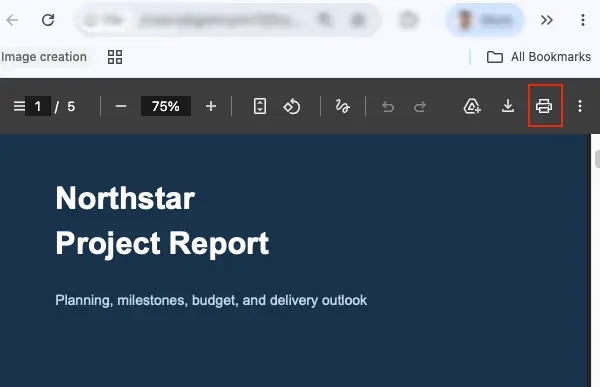600x387 pixels.
Task: Save the PDF to Google Drive
Action: [472, 106]
